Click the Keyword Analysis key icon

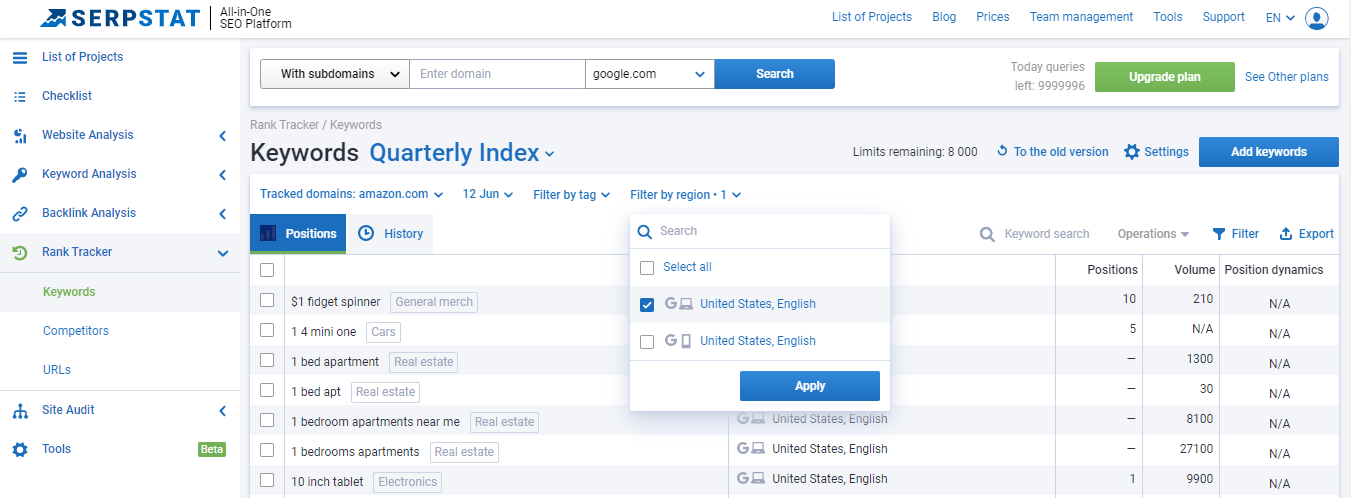20,174
